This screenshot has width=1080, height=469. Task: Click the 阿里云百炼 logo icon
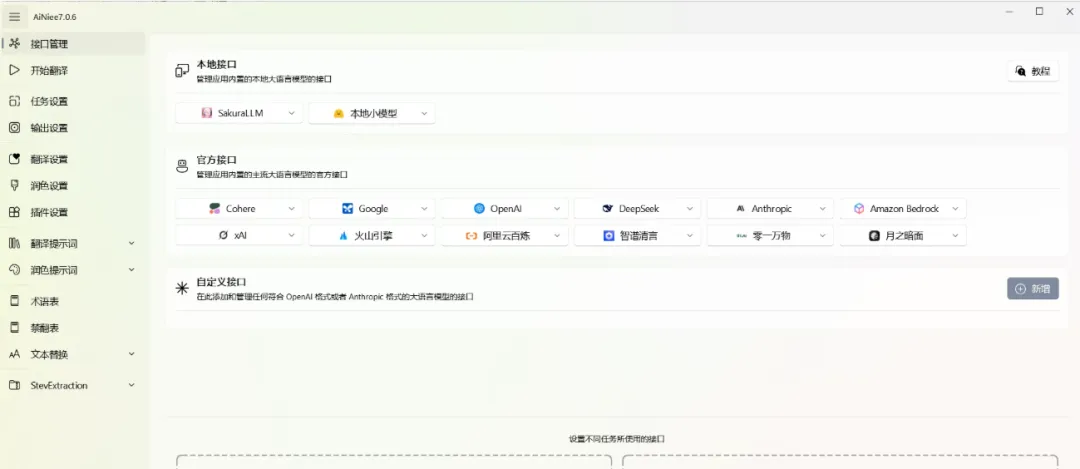tap(472, 236)
